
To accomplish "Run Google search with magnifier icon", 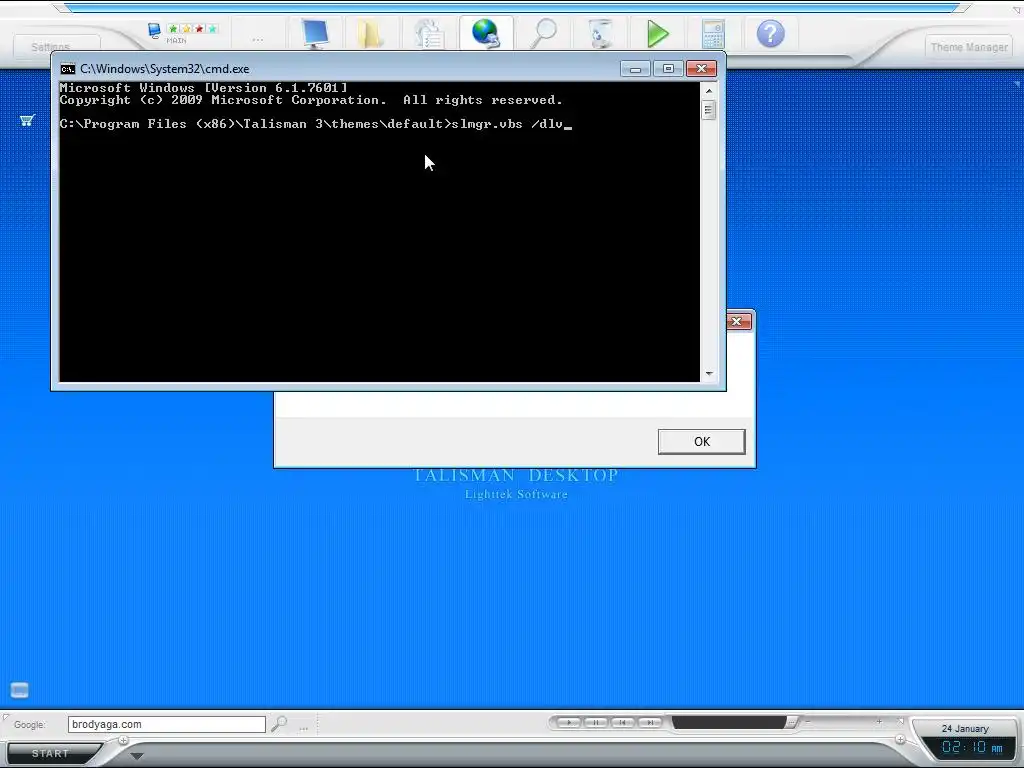I will 279,724.
